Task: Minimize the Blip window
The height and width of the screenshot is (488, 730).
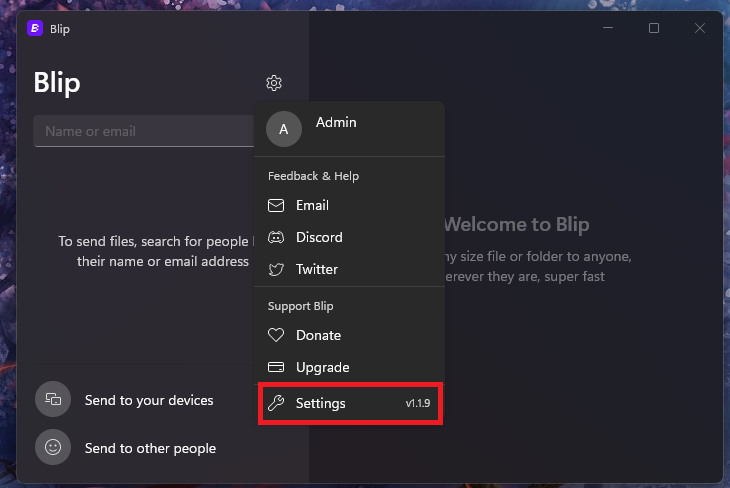Action: tap(608, 29)
